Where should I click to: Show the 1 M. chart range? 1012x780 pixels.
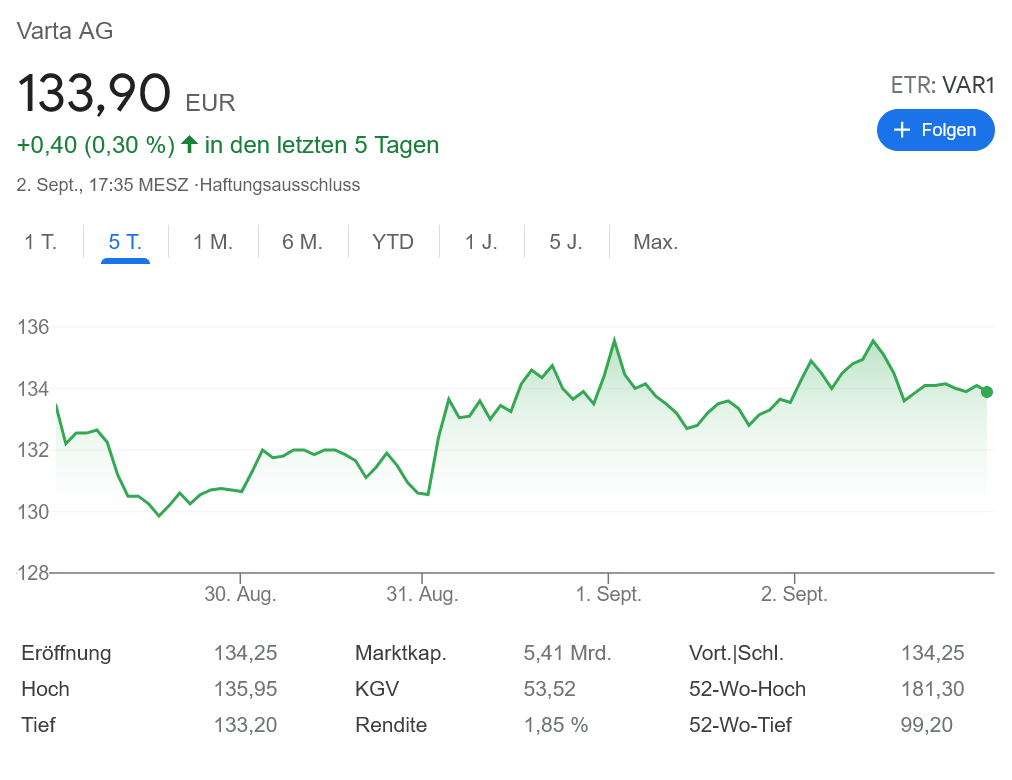[213, 242]
